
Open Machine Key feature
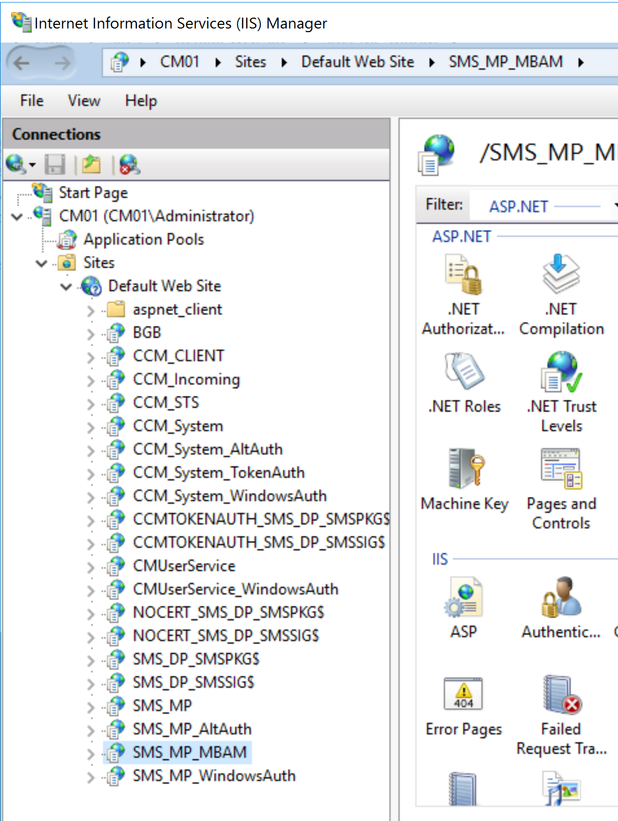[x=465, y=480]
